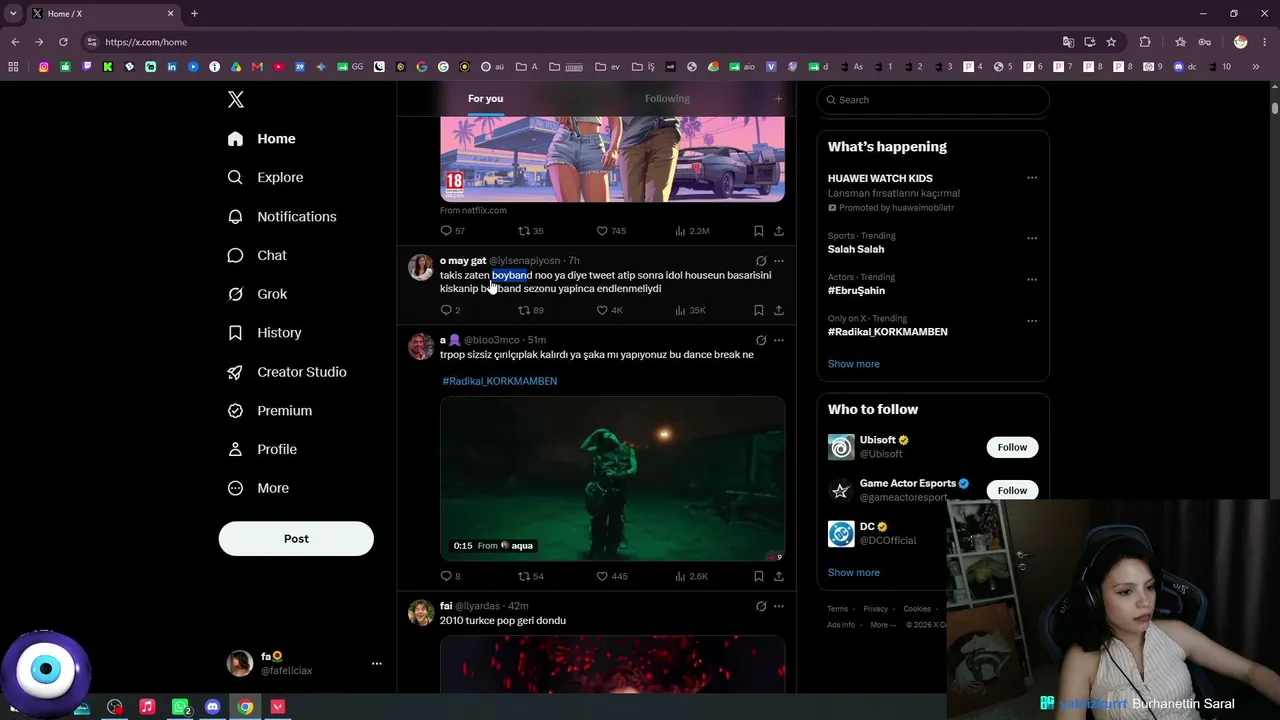
Task: Click the plus icon beside Following tab
Action: tap(778, 98)
